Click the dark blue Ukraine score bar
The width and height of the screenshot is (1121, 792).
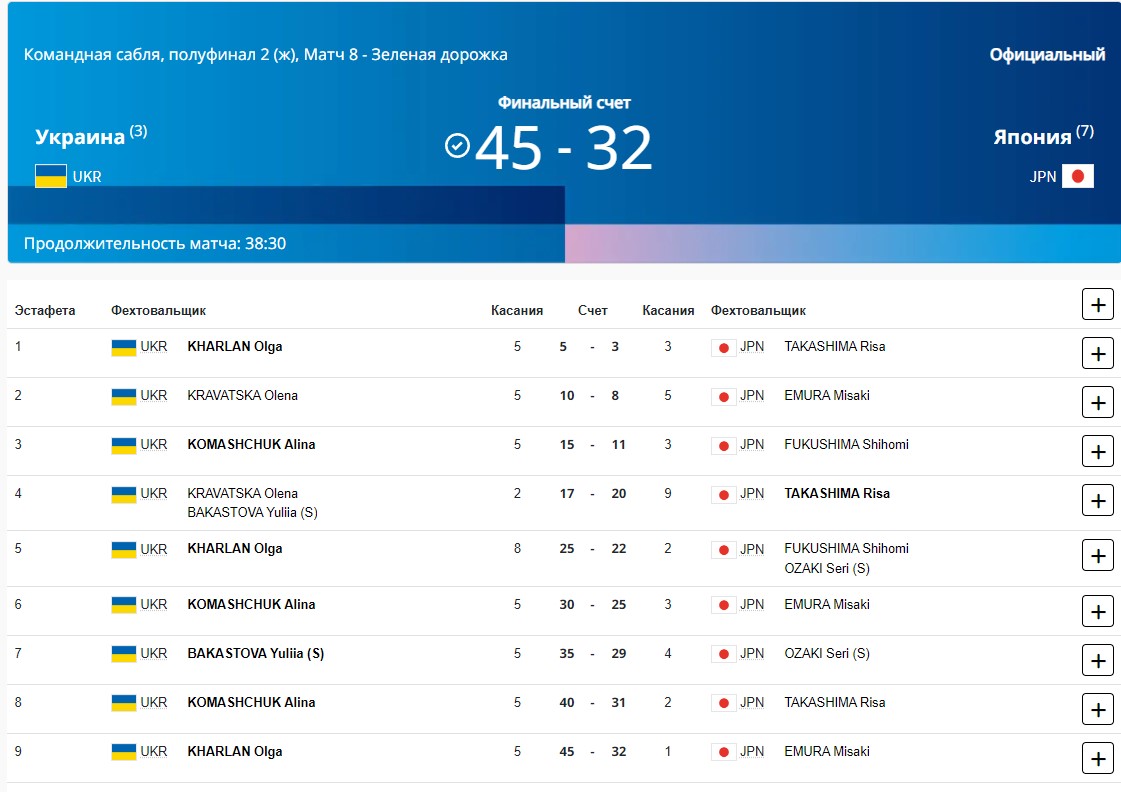click(286, 205)
